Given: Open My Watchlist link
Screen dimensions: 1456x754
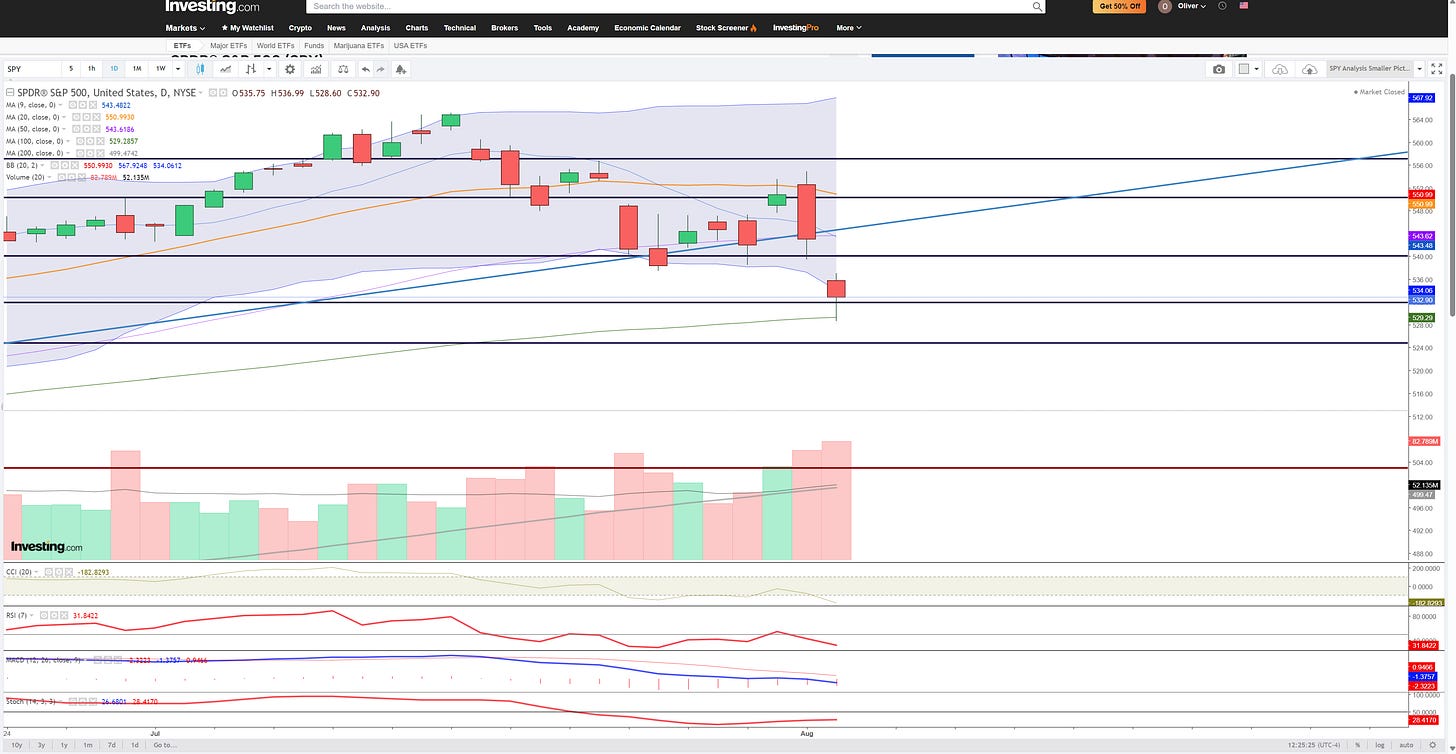Looking at the screenshot, I should click(247, 28).
